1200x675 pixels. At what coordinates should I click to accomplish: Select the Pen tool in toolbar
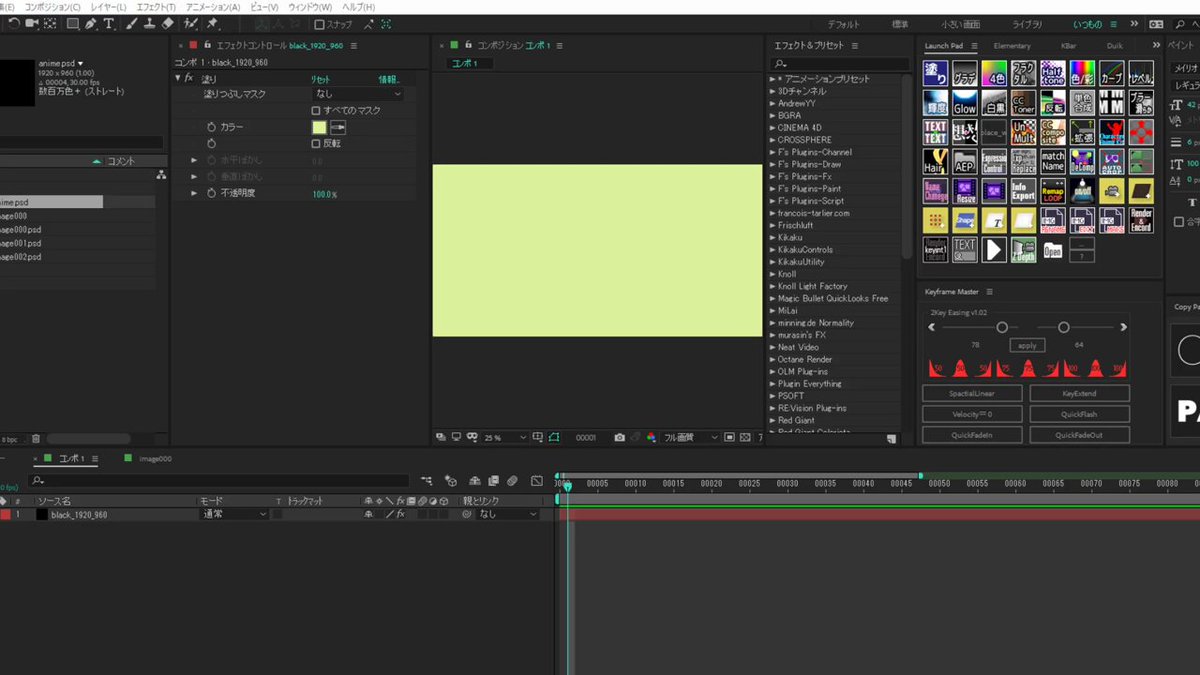tap(91, 23)
